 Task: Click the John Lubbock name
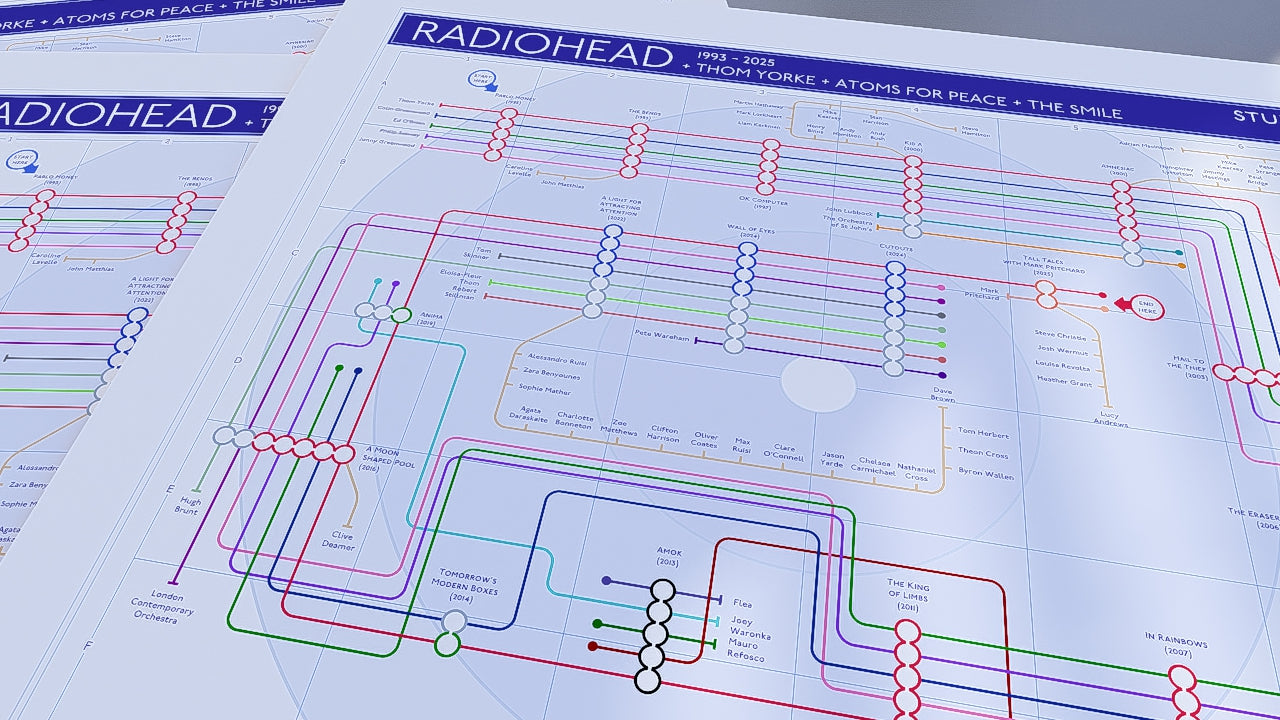848,211
